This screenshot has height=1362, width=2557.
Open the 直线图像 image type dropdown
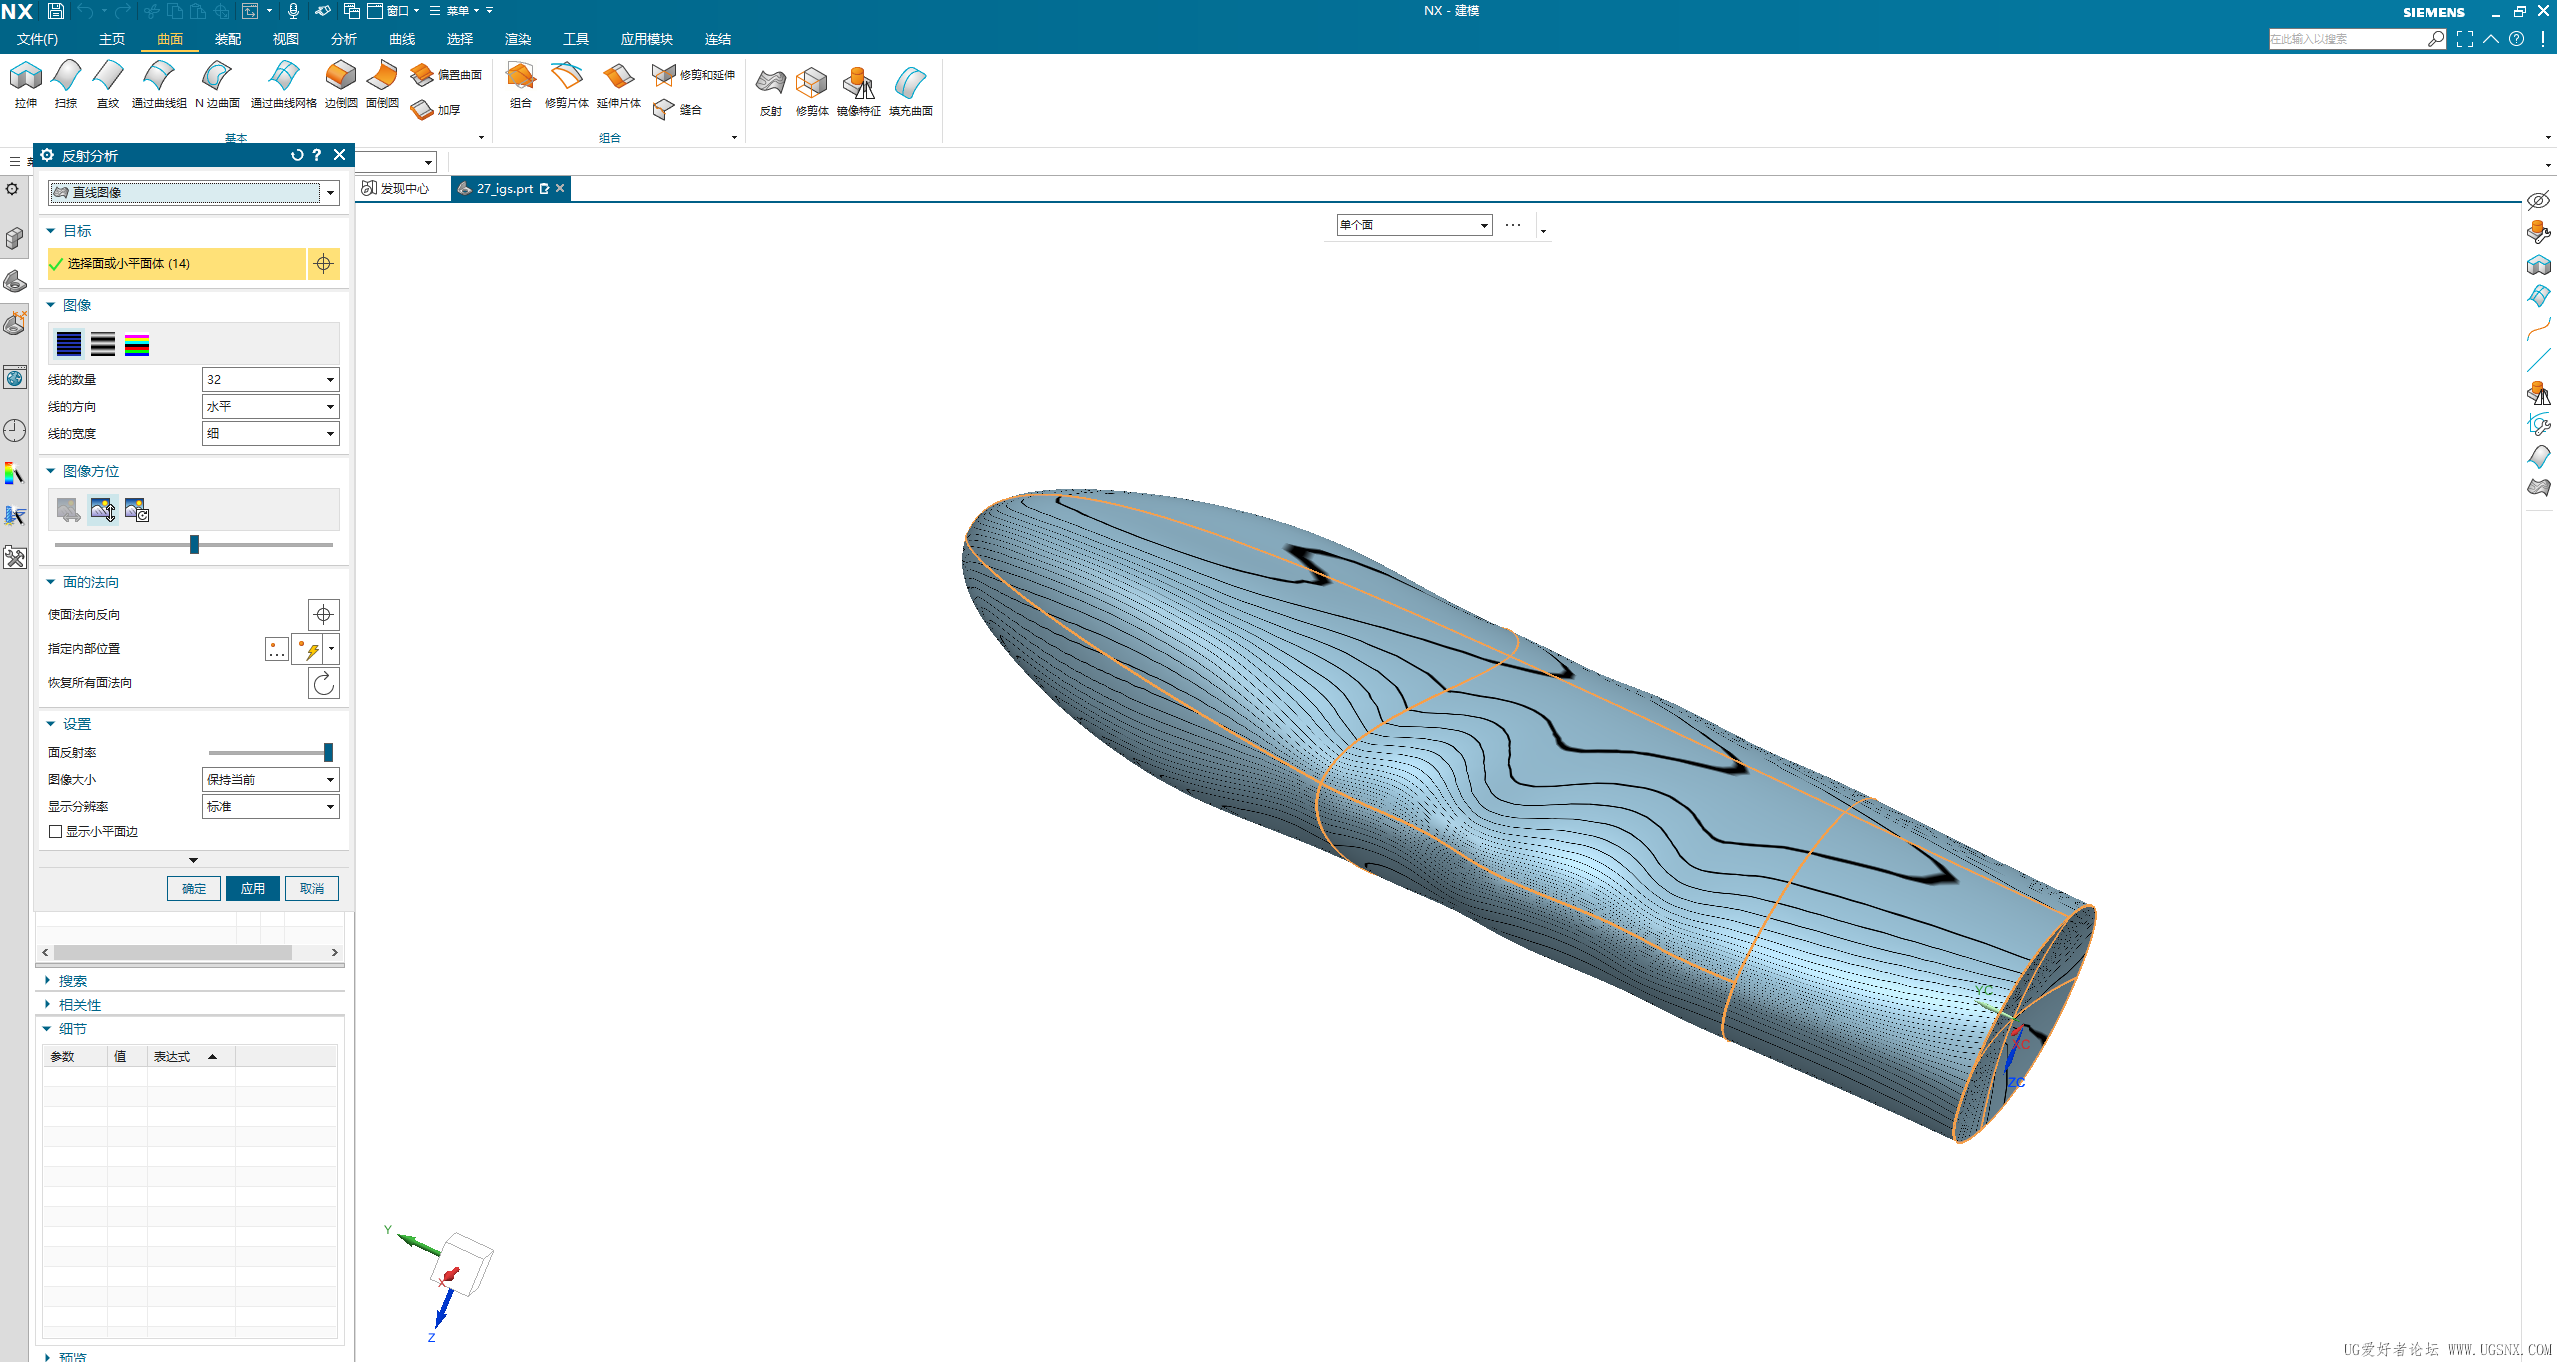click(x=194, y=193)
